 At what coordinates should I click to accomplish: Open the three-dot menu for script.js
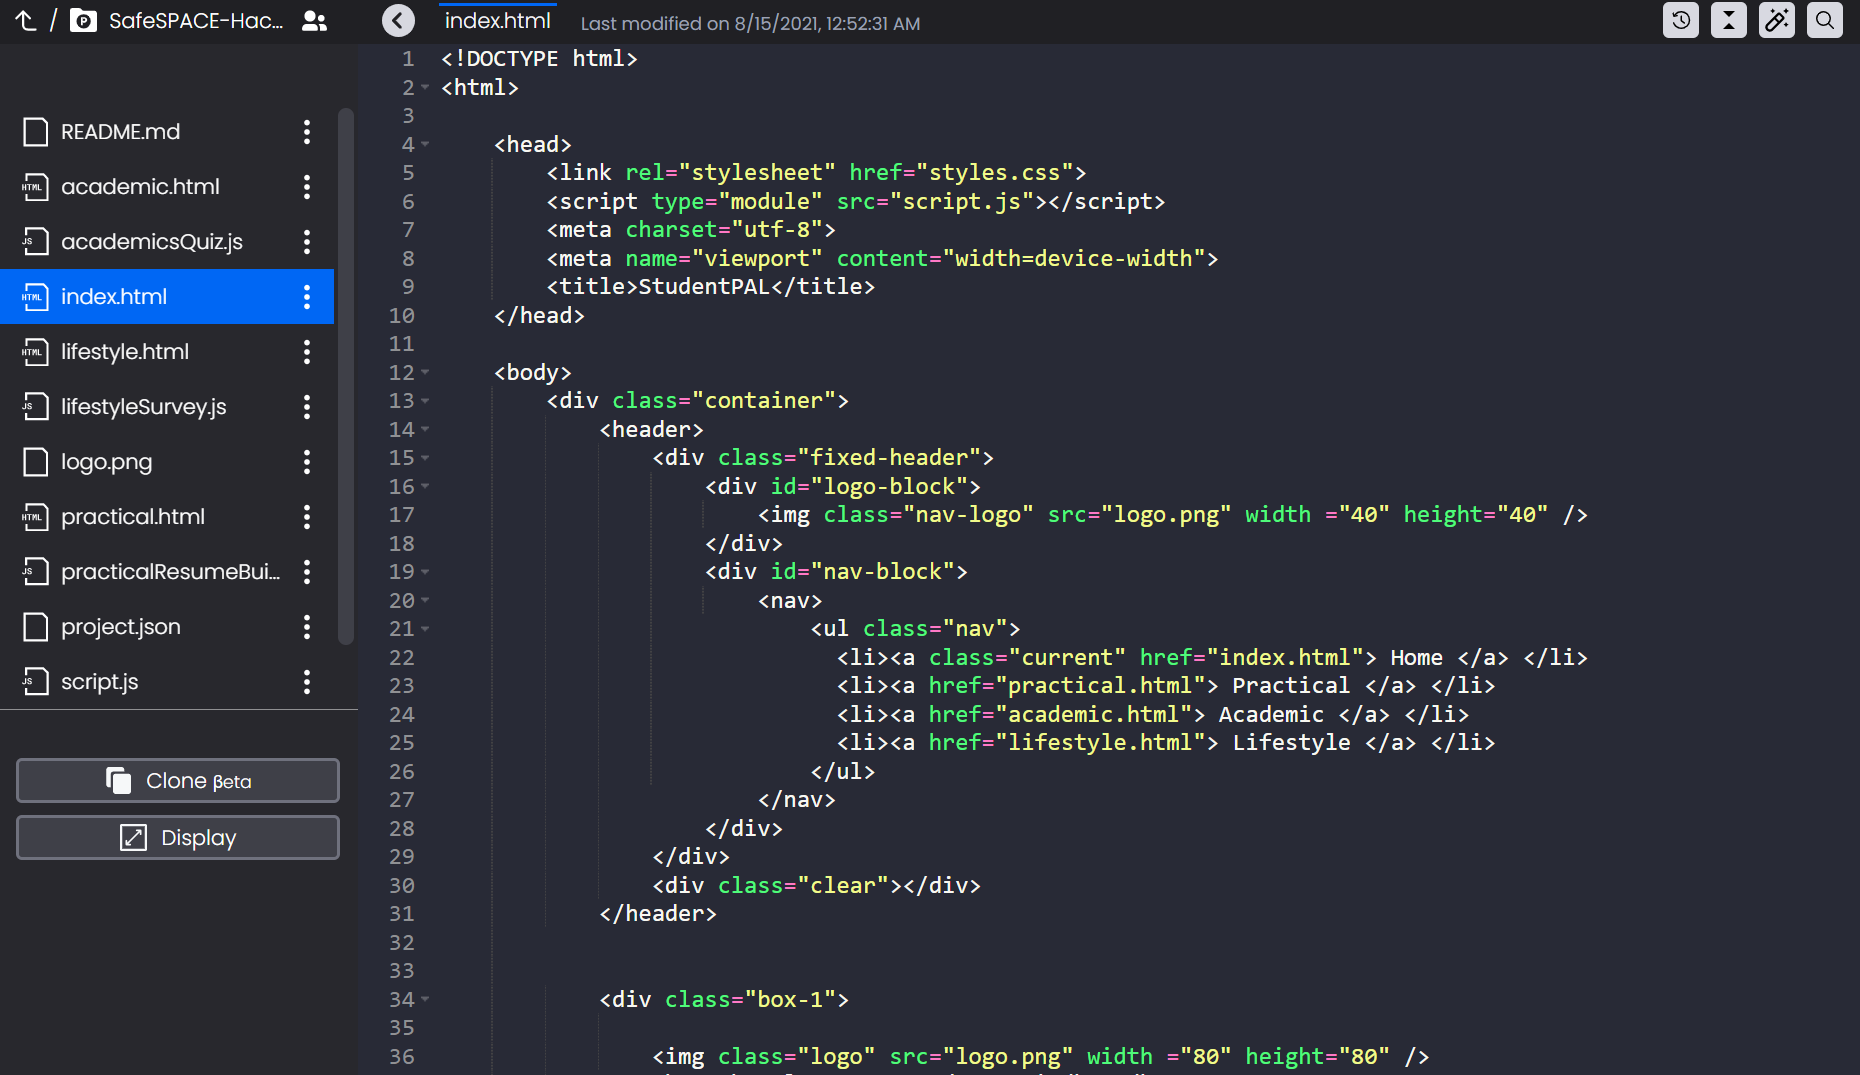click(307, 682)
